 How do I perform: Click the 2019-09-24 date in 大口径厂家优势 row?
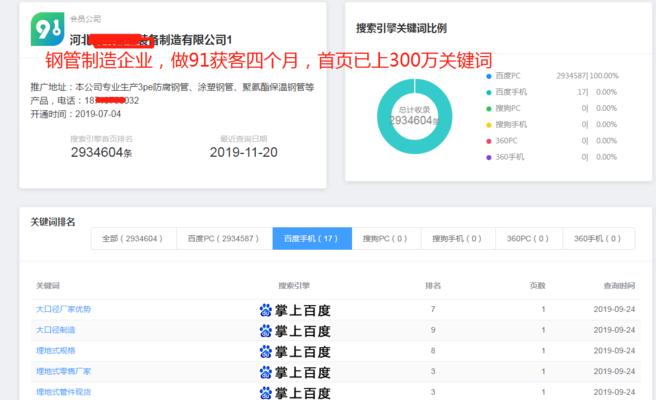tap(614, 309)
